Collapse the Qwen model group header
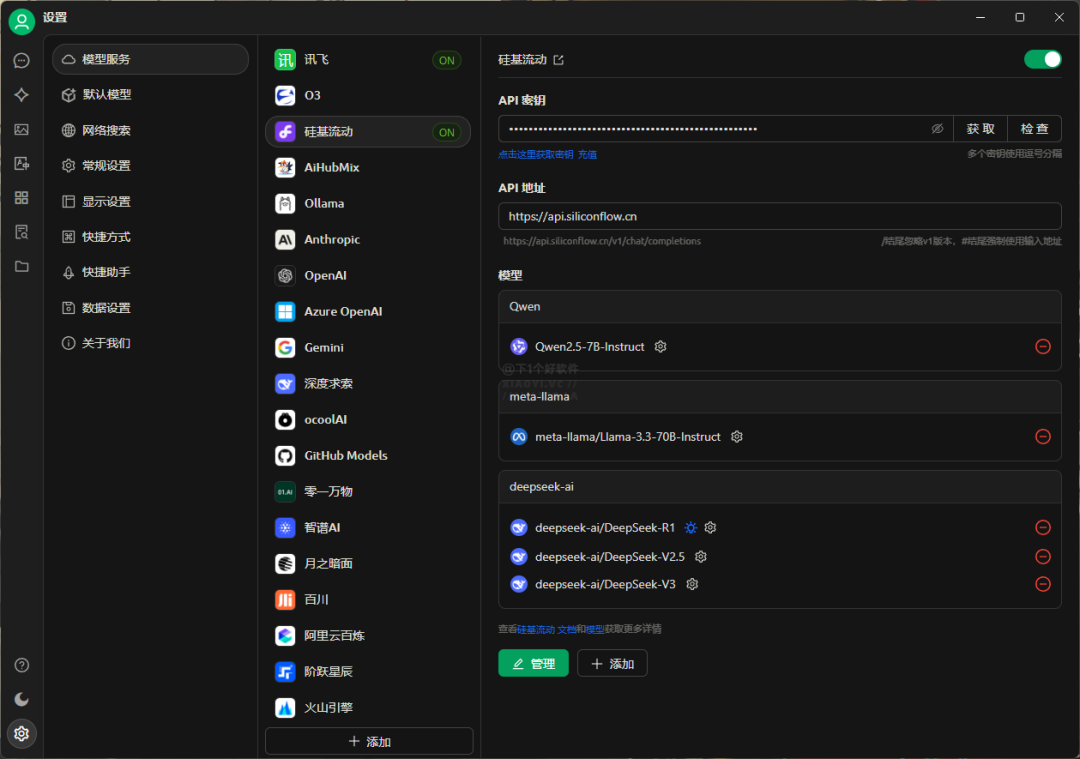 click(x=780, y=306)
